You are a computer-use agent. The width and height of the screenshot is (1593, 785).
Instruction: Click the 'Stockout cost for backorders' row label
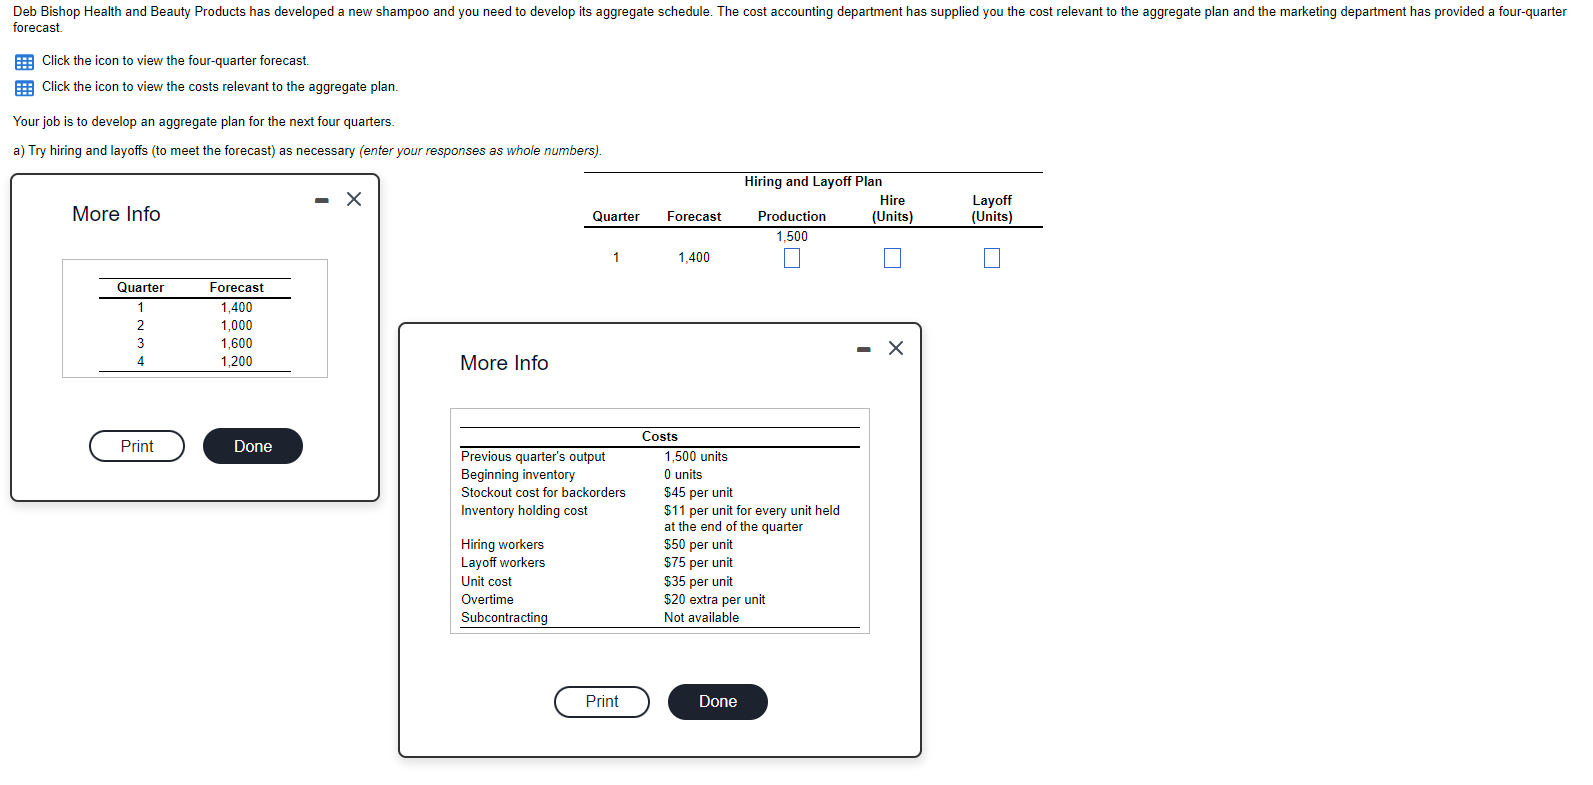tap(543, 493)
